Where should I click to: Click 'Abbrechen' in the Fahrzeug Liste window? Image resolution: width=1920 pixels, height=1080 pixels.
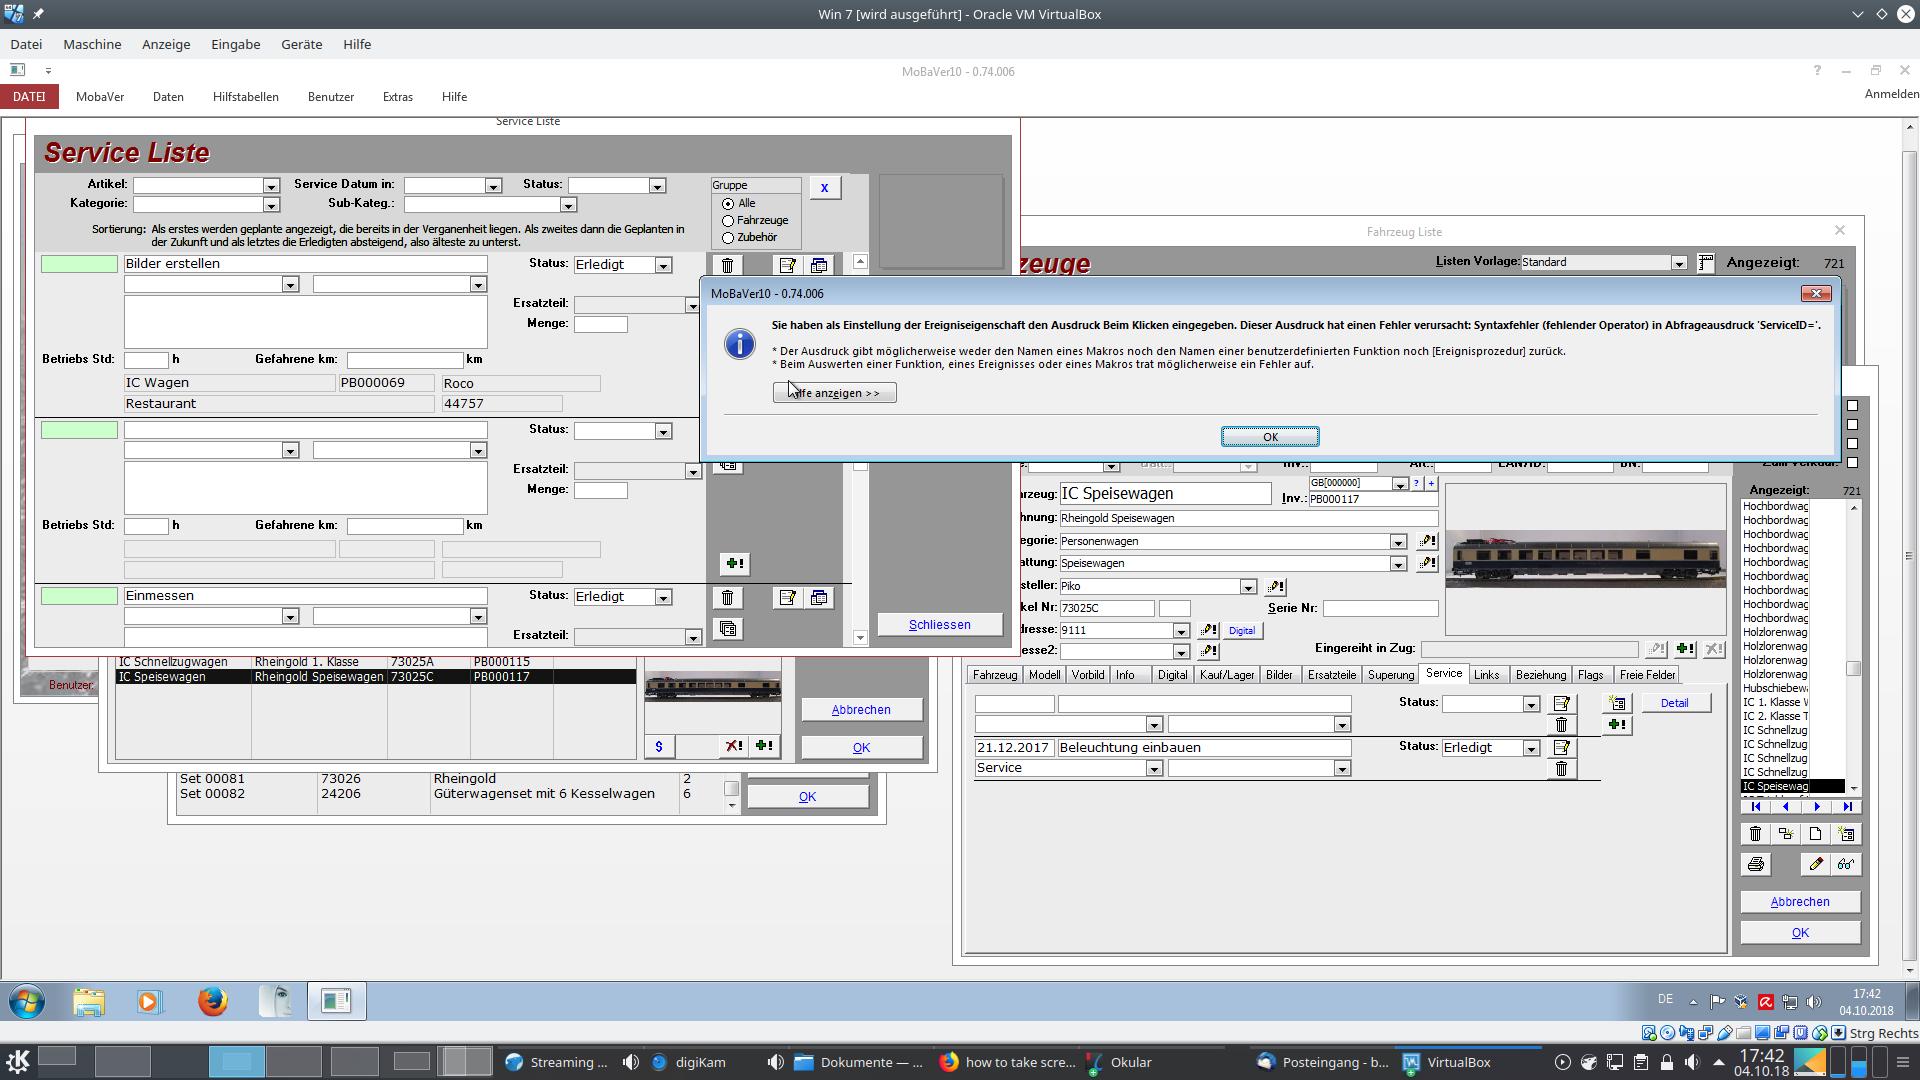1800,902
